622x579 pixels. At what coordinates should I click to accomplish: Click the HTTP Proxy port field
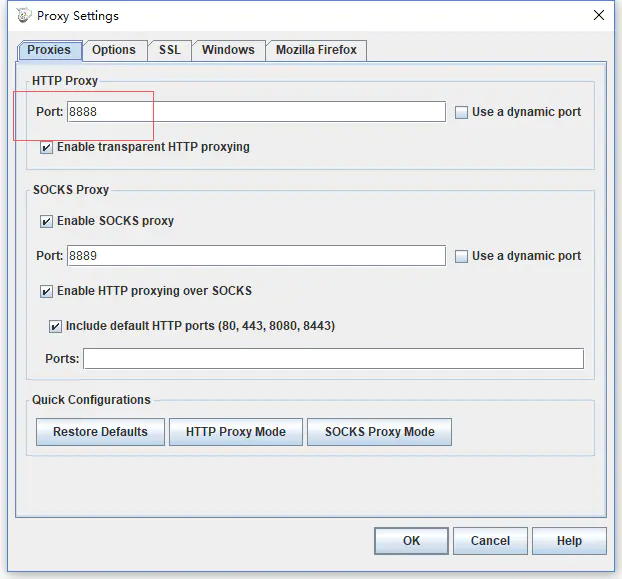click(x=255, y=112)
